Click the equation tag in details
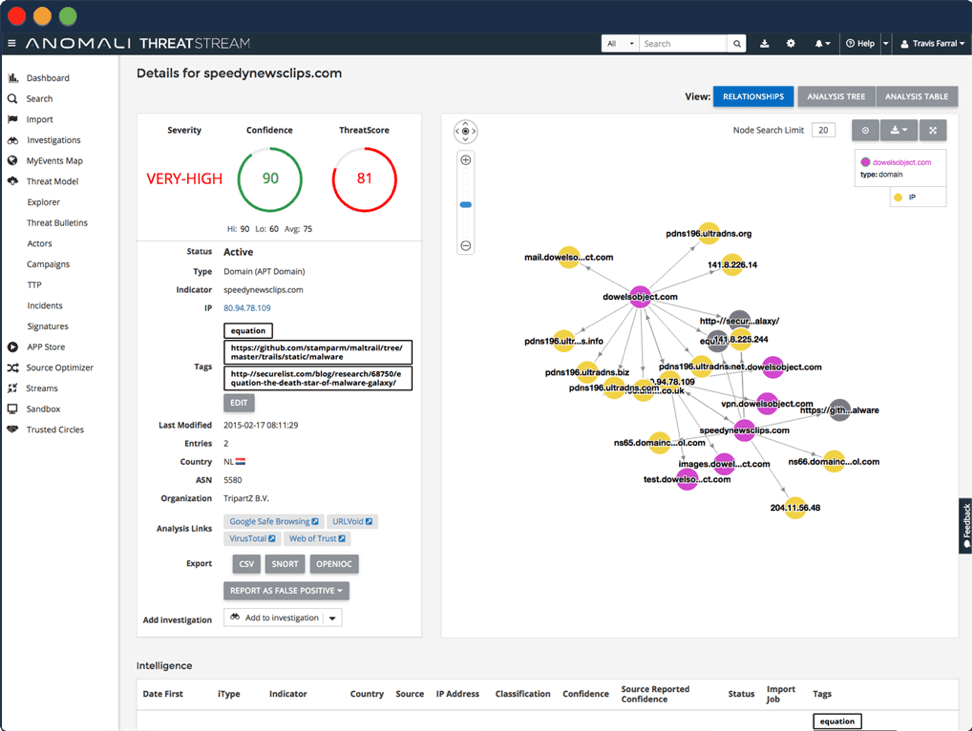The image size is (972, 731). (248, 330)
